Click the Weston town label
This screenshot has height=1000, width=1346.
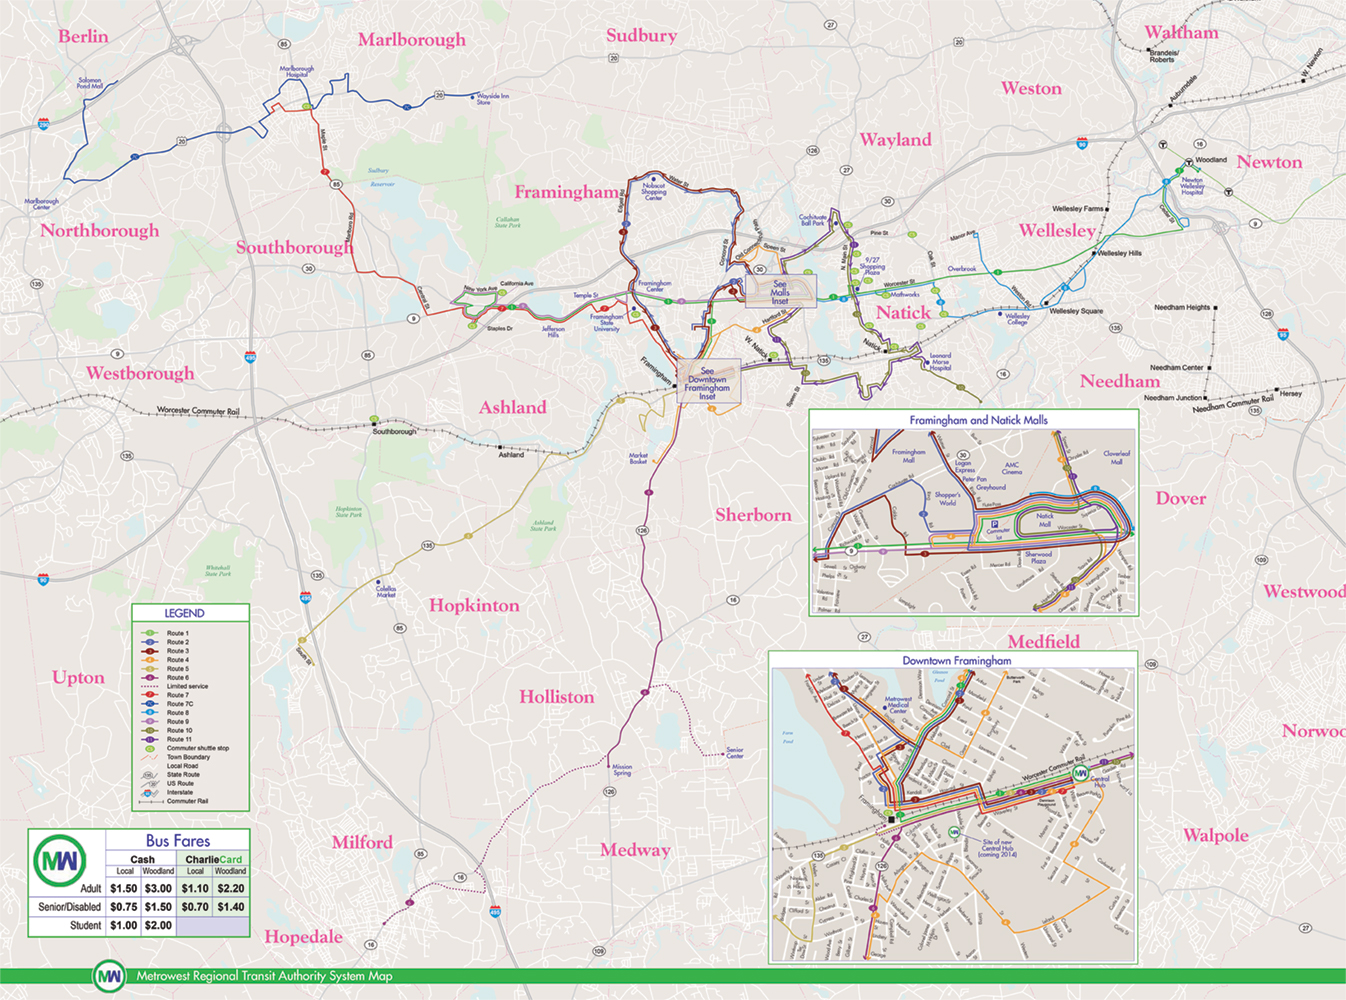[x=1032, y=89]
